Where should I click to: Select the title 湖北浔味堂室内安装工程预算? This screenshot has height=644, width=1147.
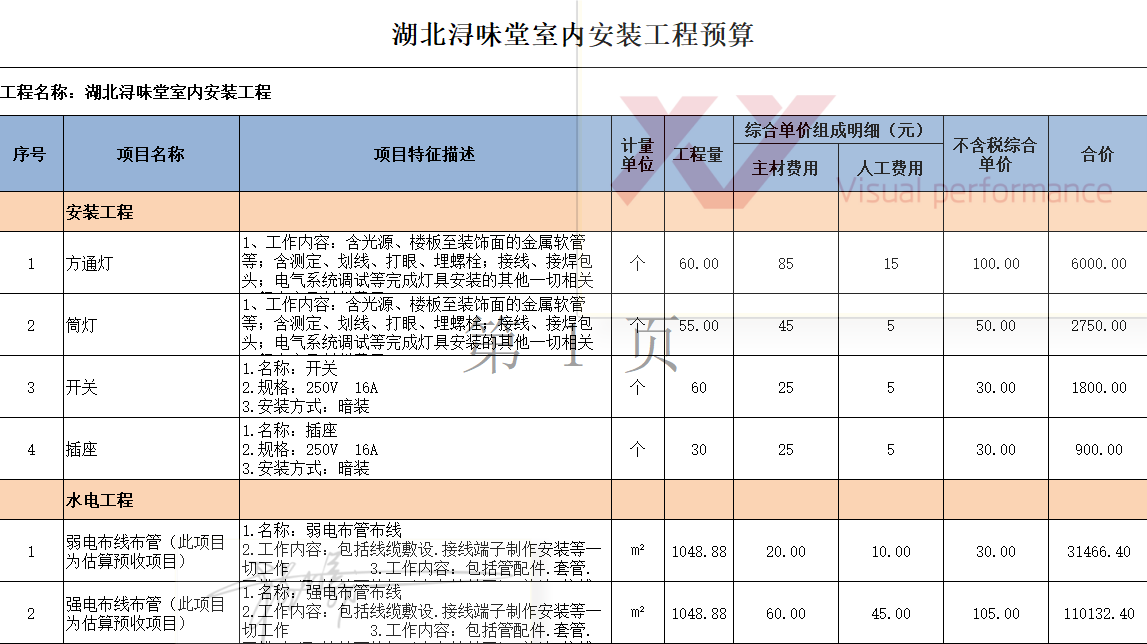[x=573, y=36]
